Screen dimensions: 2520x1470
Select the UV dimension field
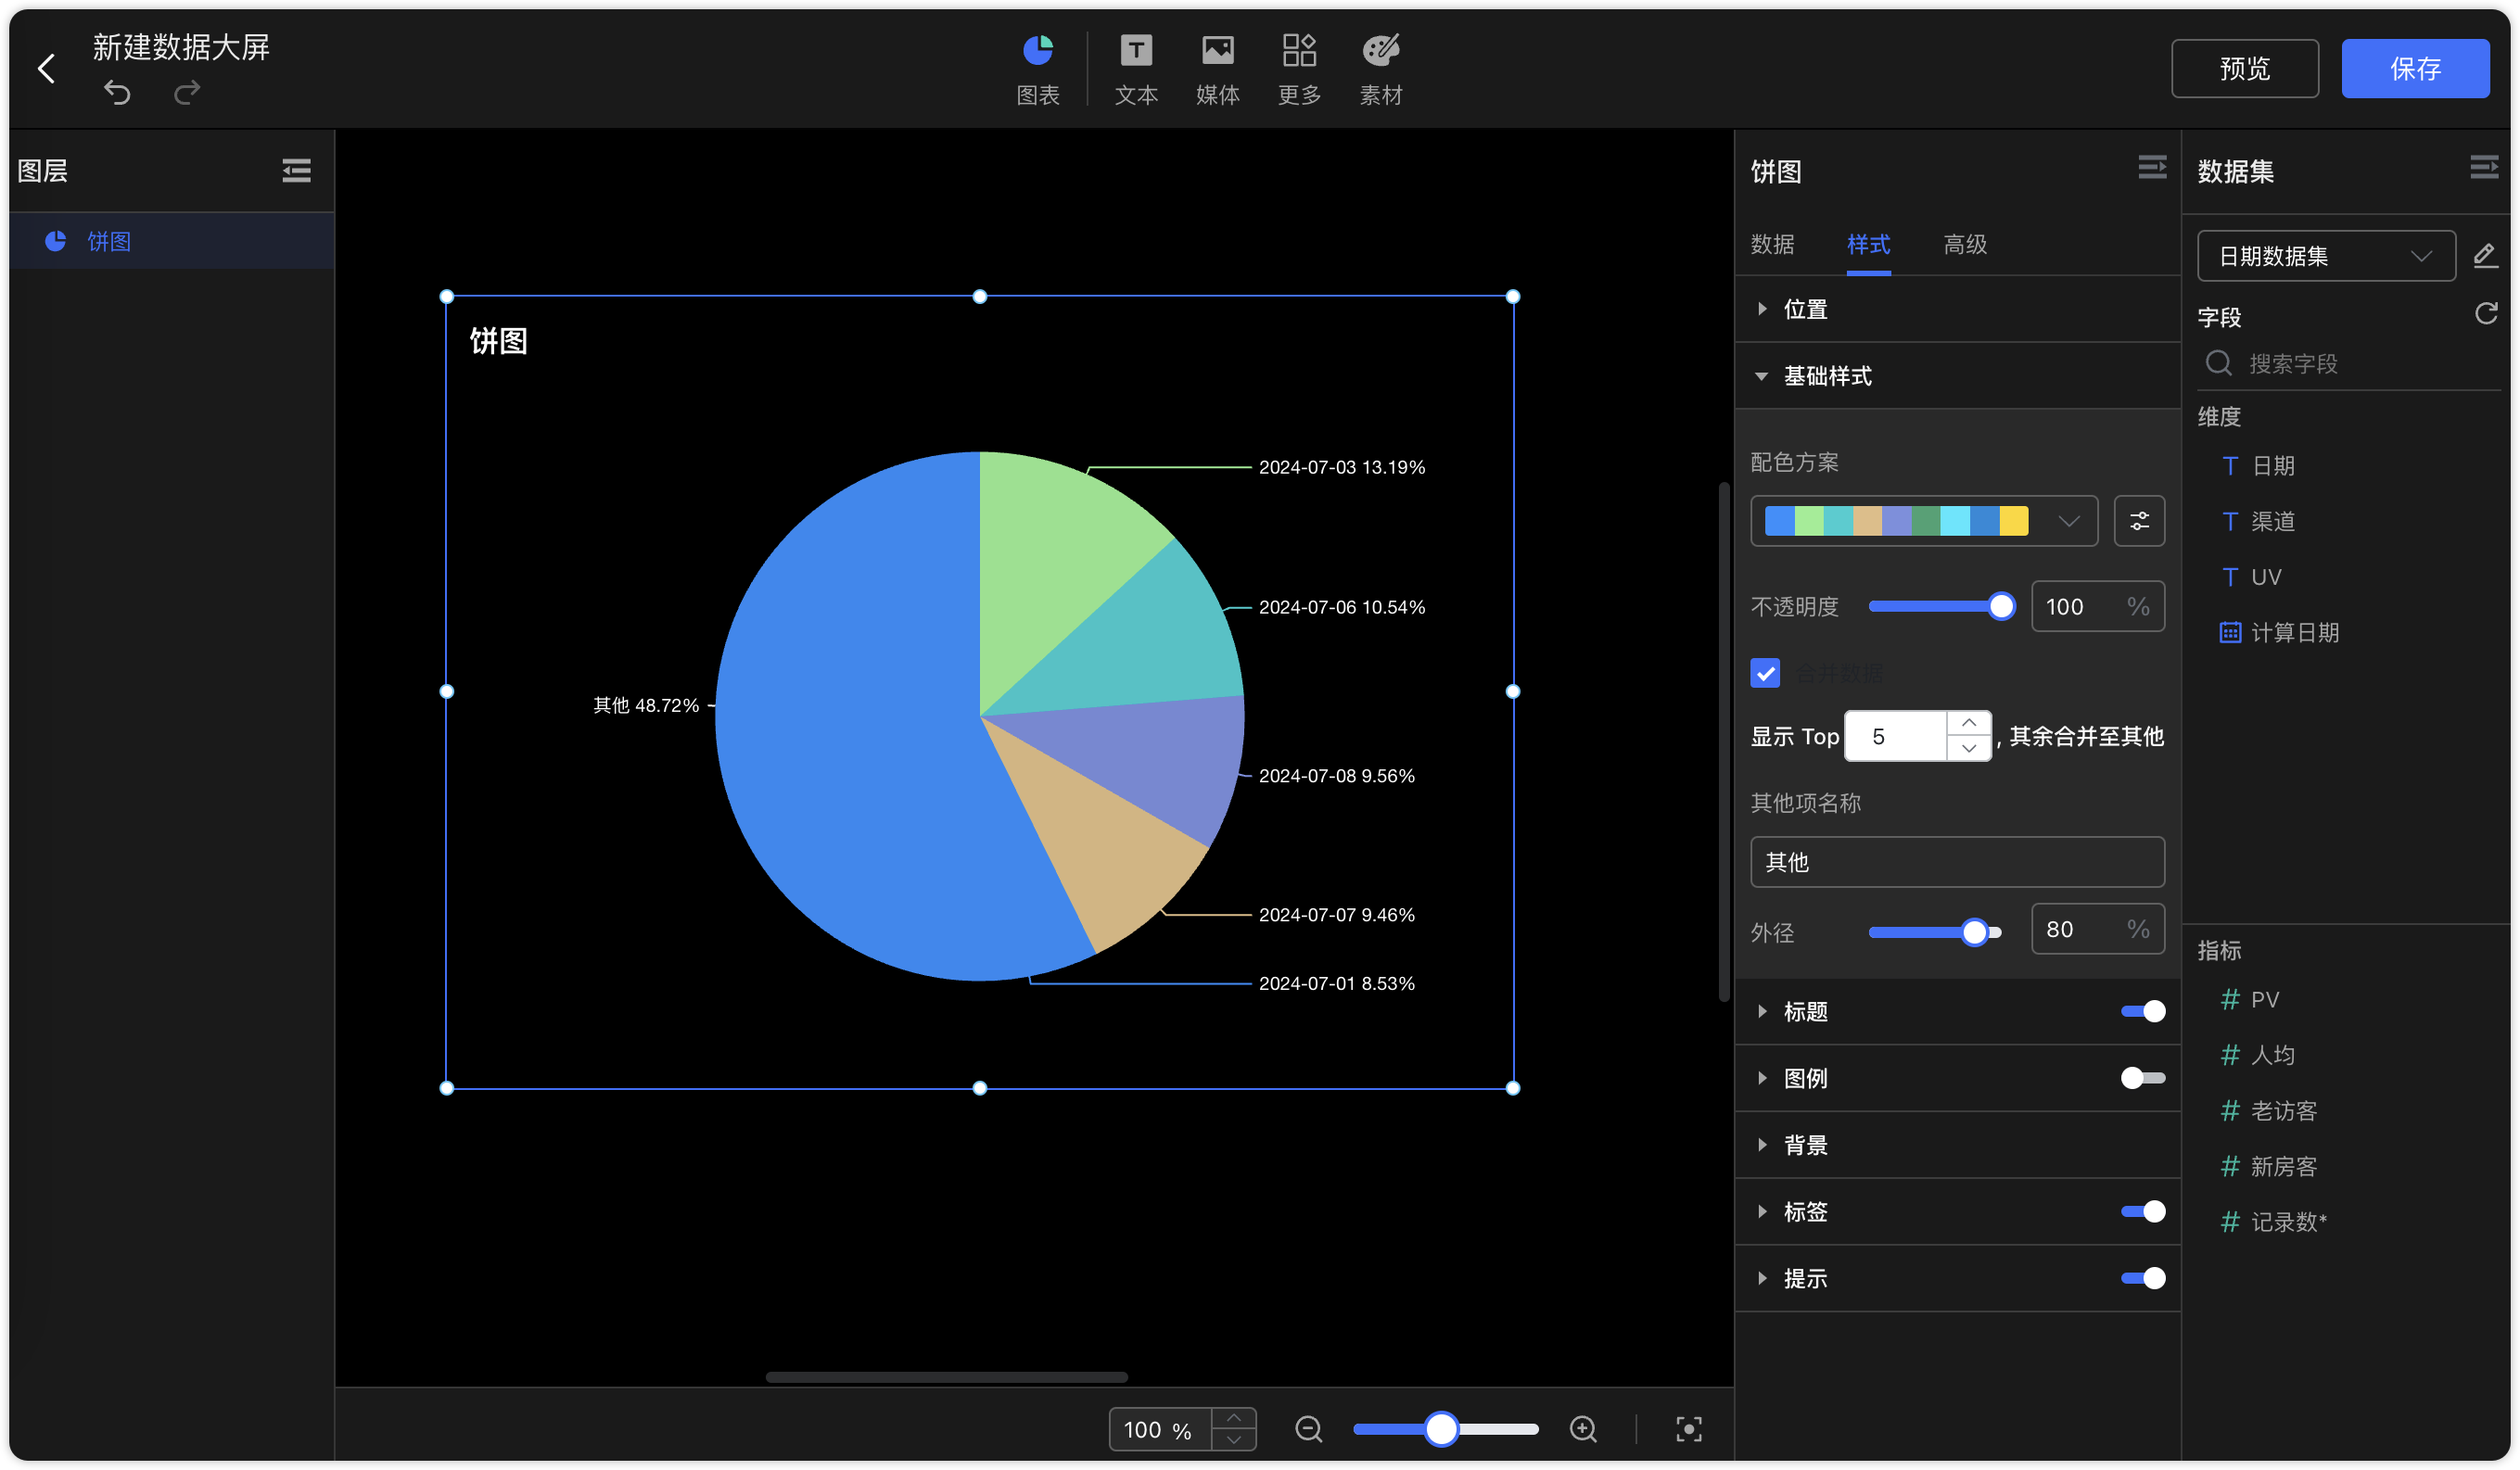[2252, 577]
